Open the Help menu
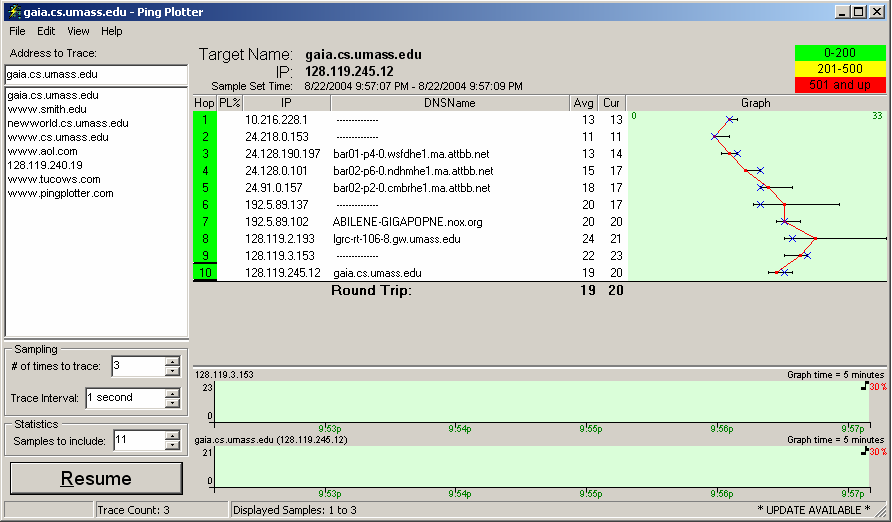The image size is (892, 522). click(112, 31)
